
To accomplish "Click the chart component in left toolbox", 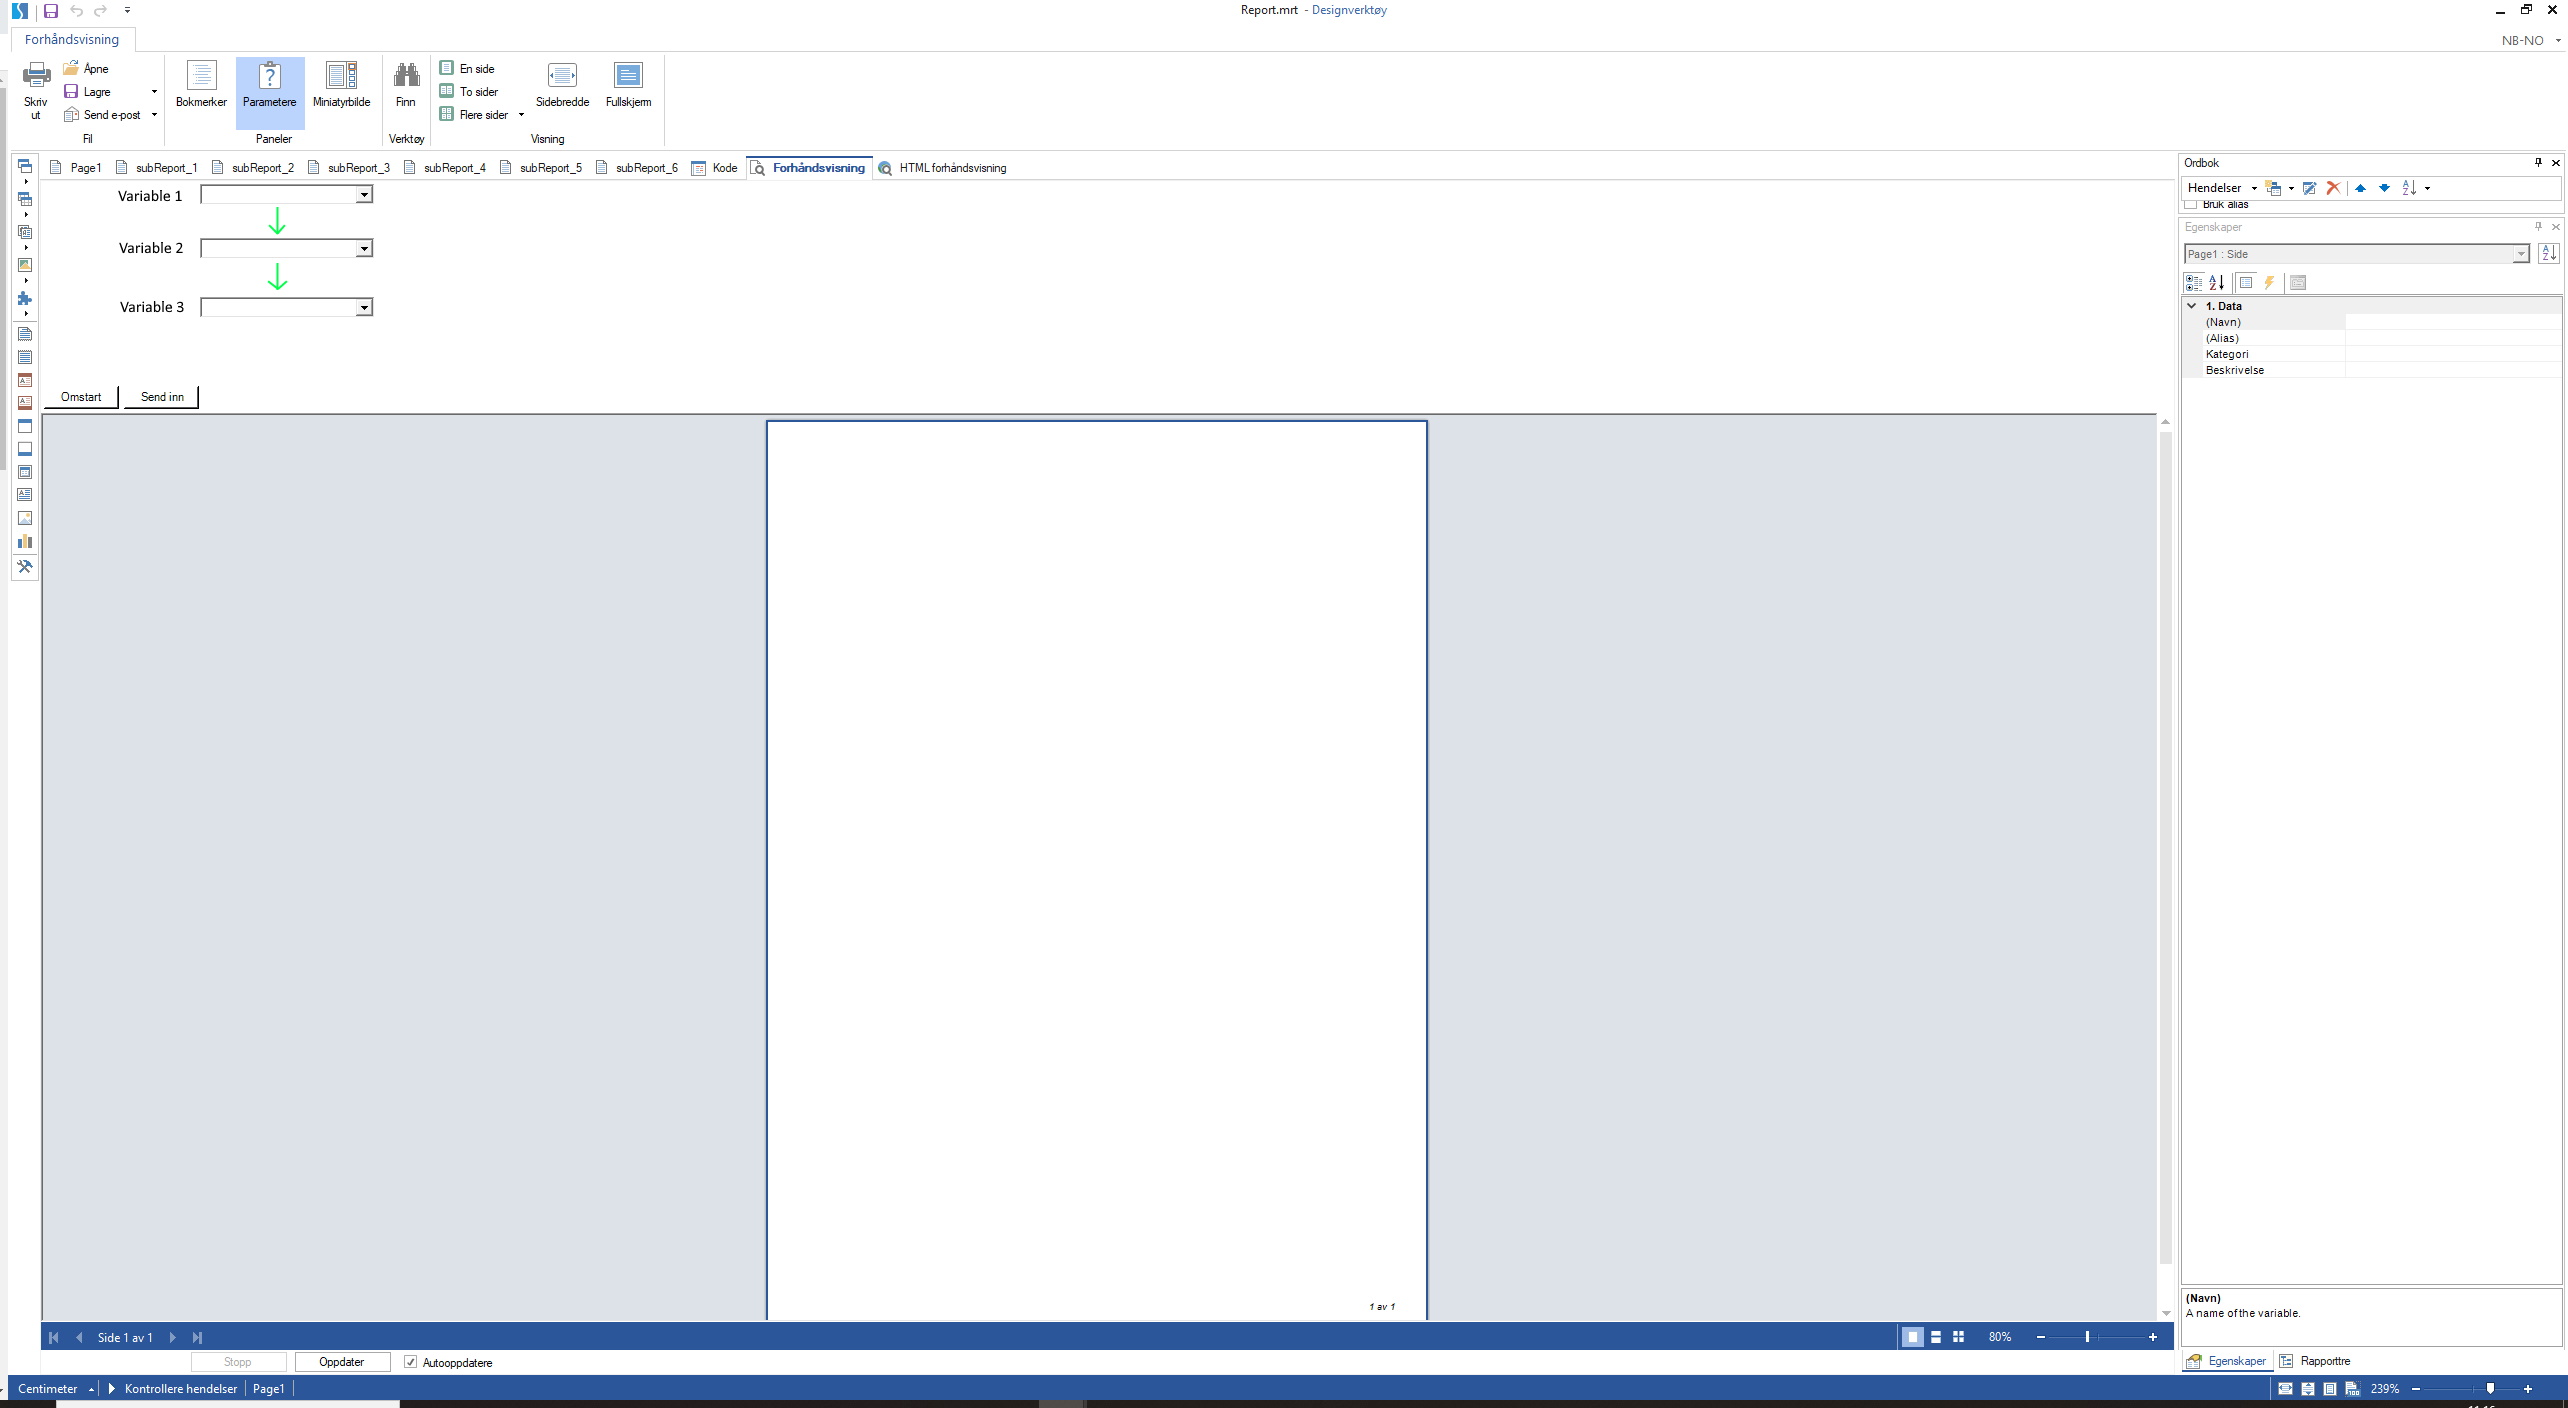I will (x=25, y=541).
